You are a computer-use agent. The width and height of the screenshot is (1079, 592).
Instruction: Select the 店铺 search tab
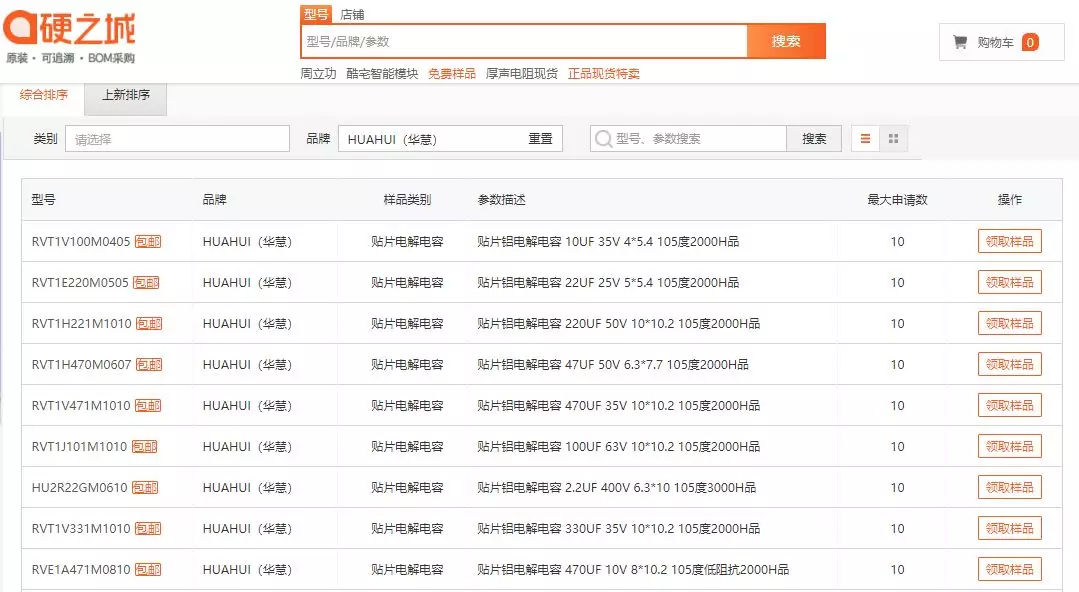[x=352, y=14]
